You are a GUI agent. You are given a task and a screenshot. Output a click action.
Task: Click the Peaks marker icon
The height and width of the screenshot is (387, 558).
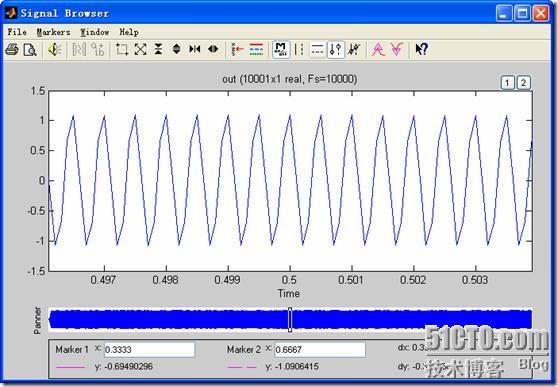tap(378, 49)
